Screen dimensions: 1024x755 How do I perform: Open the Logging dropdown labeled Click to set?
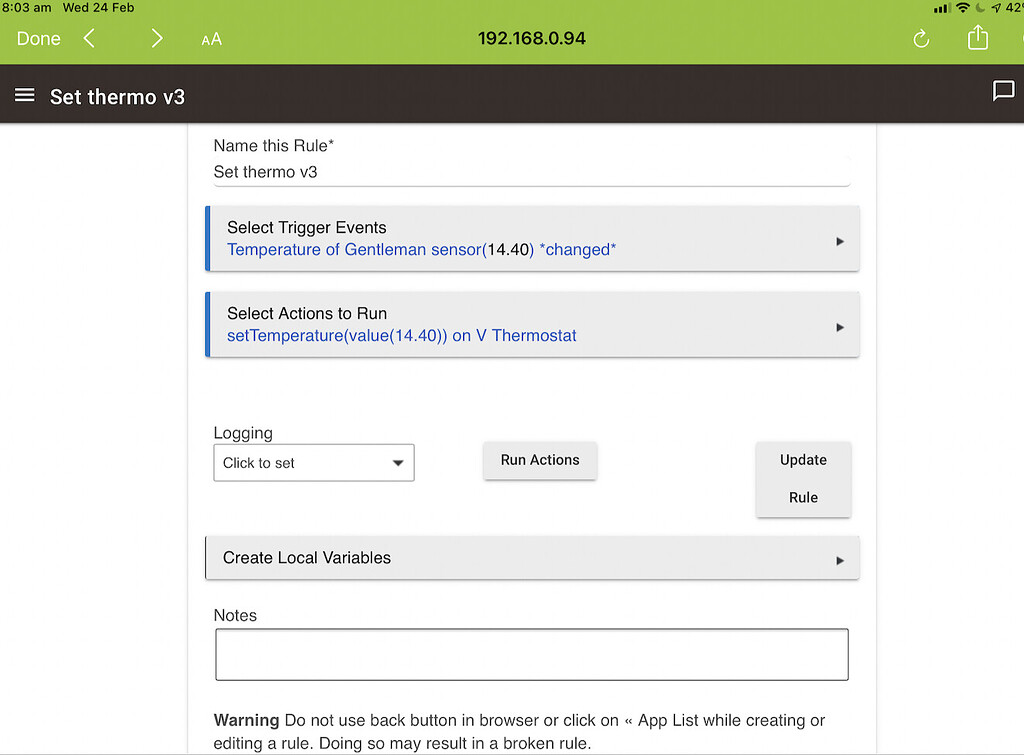pos(313,462)
